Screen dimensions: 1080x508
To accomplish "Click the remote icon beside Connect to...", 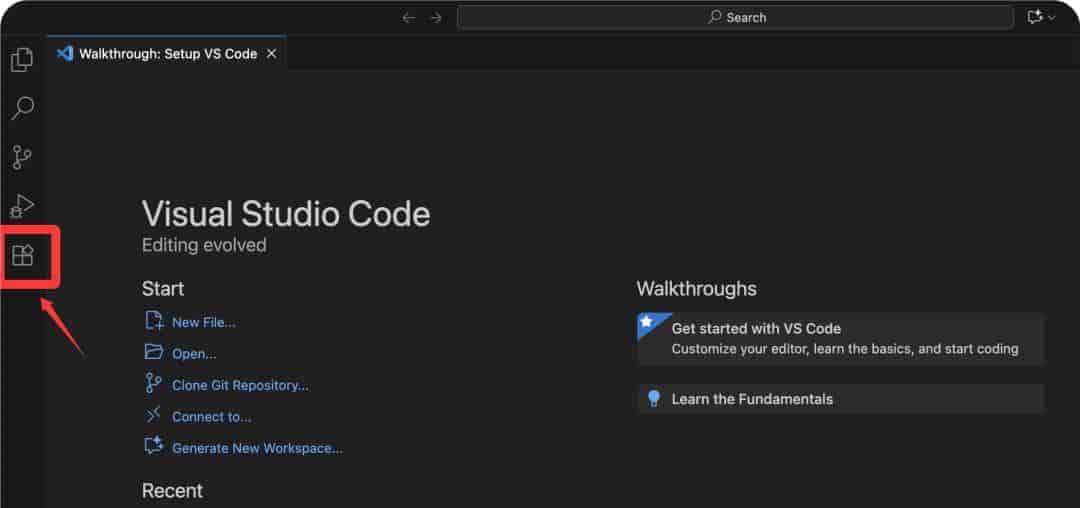I will tap(153, 415).
